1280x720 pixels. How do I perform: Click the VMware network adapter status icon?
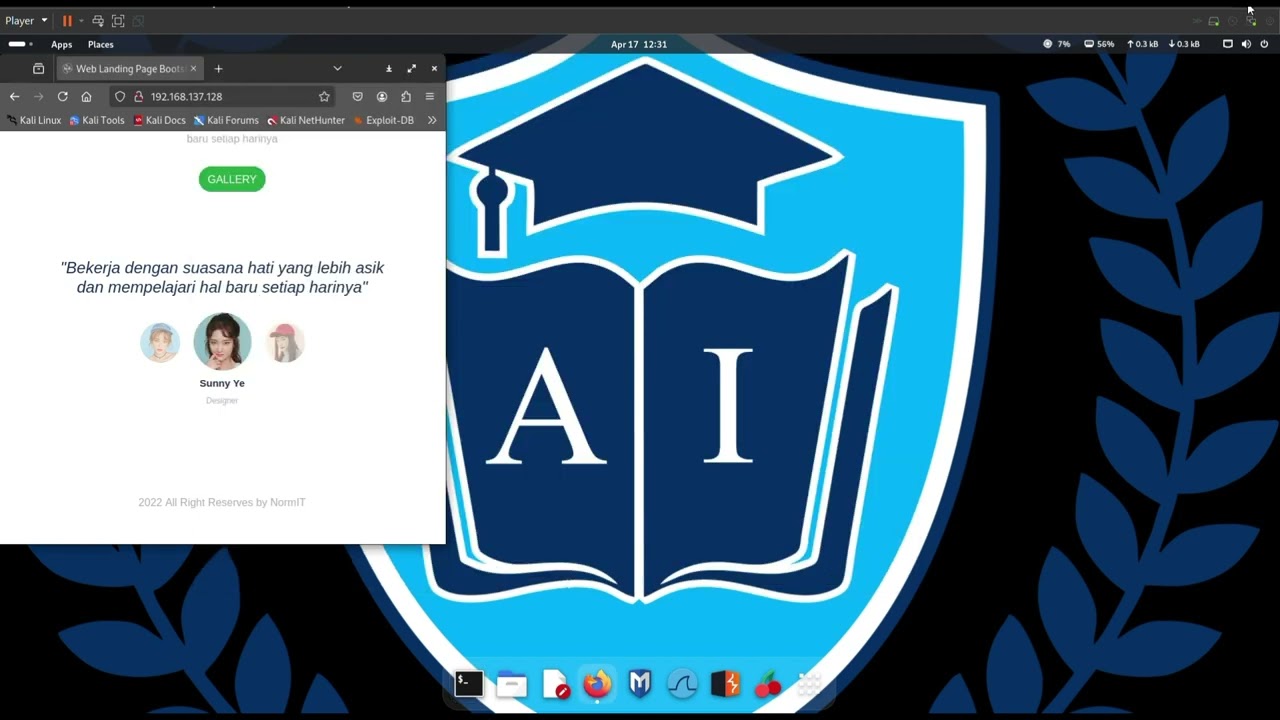point(1251,21)
